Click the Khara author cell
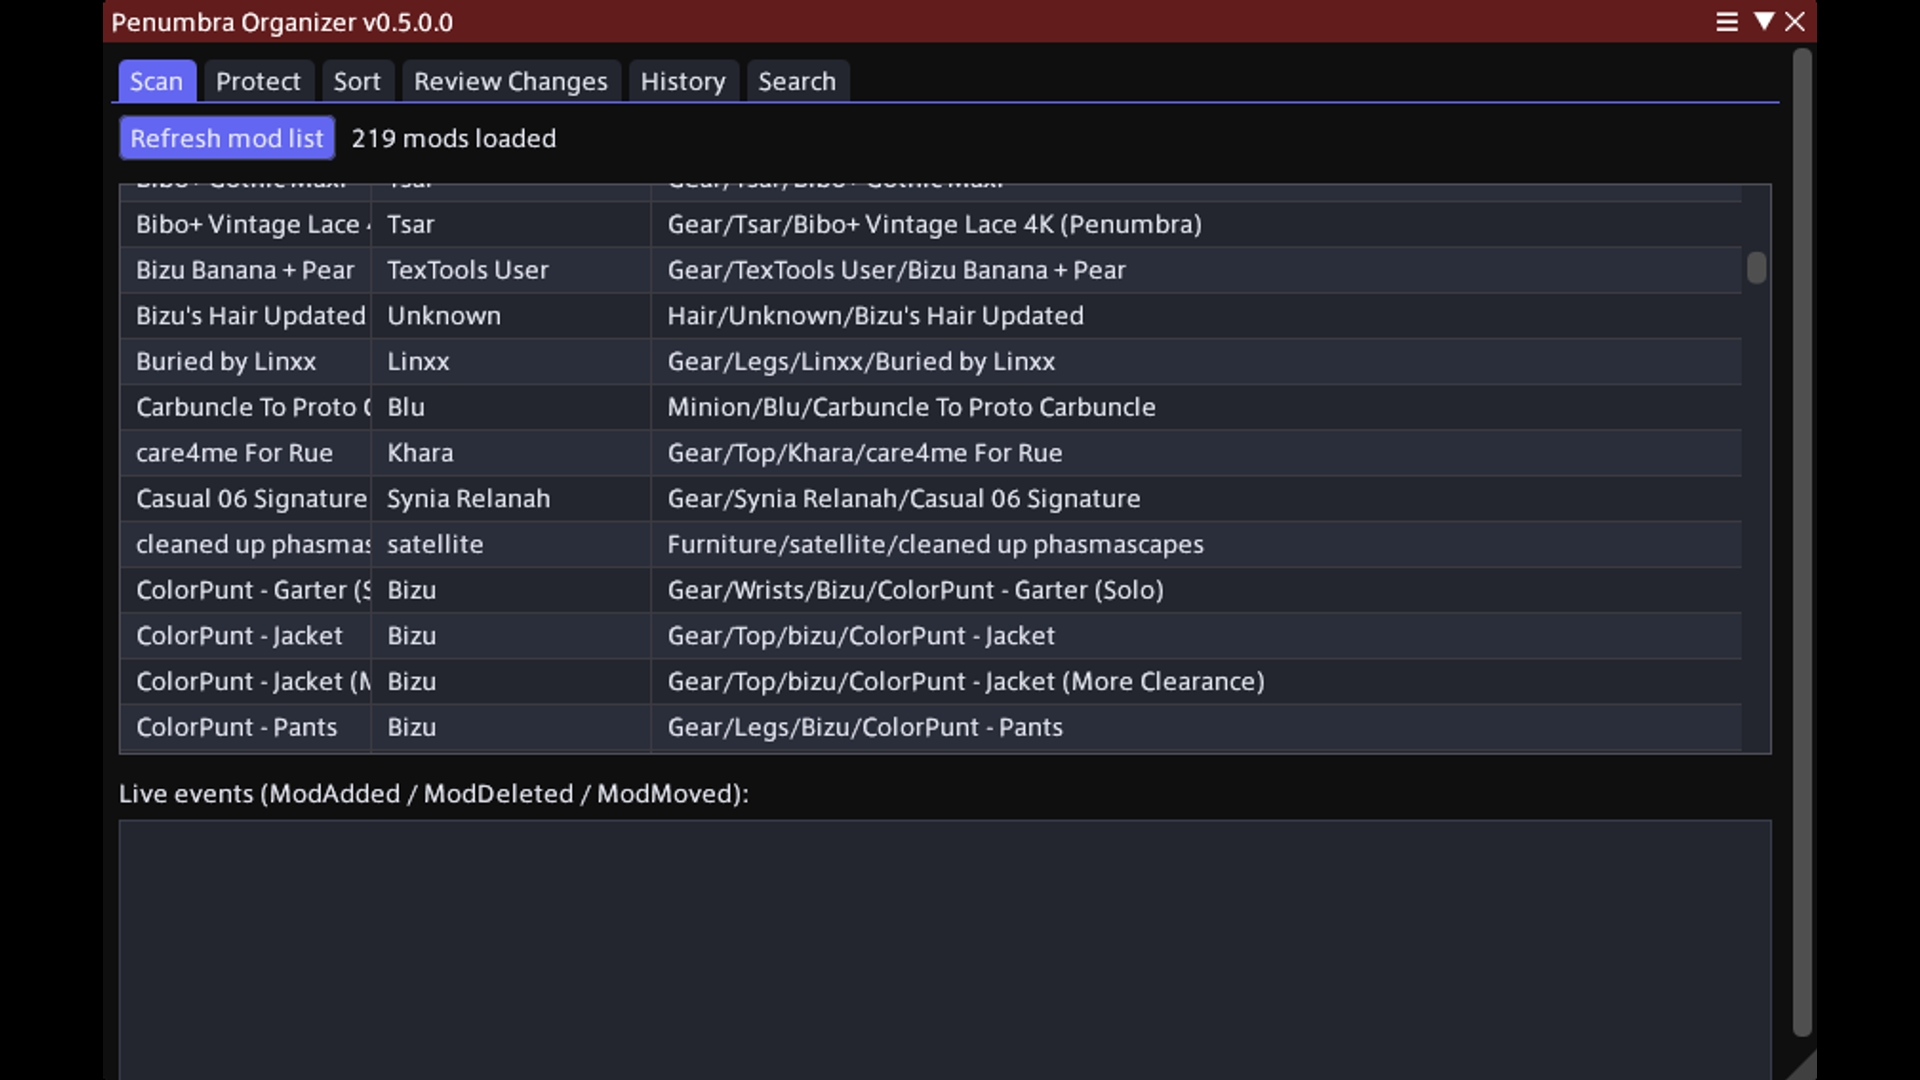 pyautogui.click(x=420, y=453)
